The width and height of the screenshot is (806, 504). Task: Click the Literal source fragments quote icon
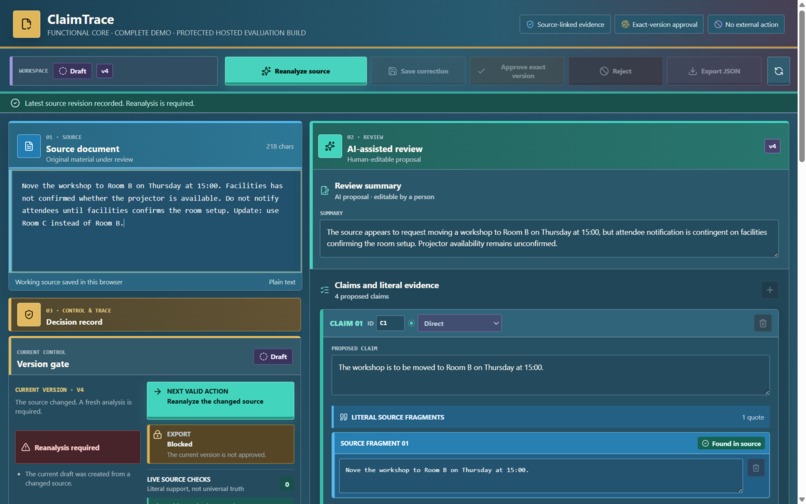click(x=343, y=417)
